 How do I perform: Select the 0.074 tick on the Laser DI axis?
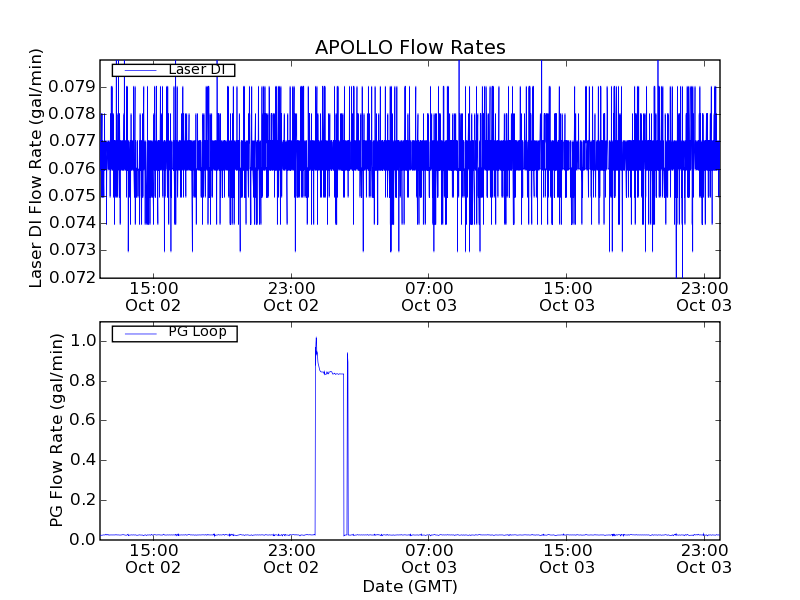coord(72,222)
